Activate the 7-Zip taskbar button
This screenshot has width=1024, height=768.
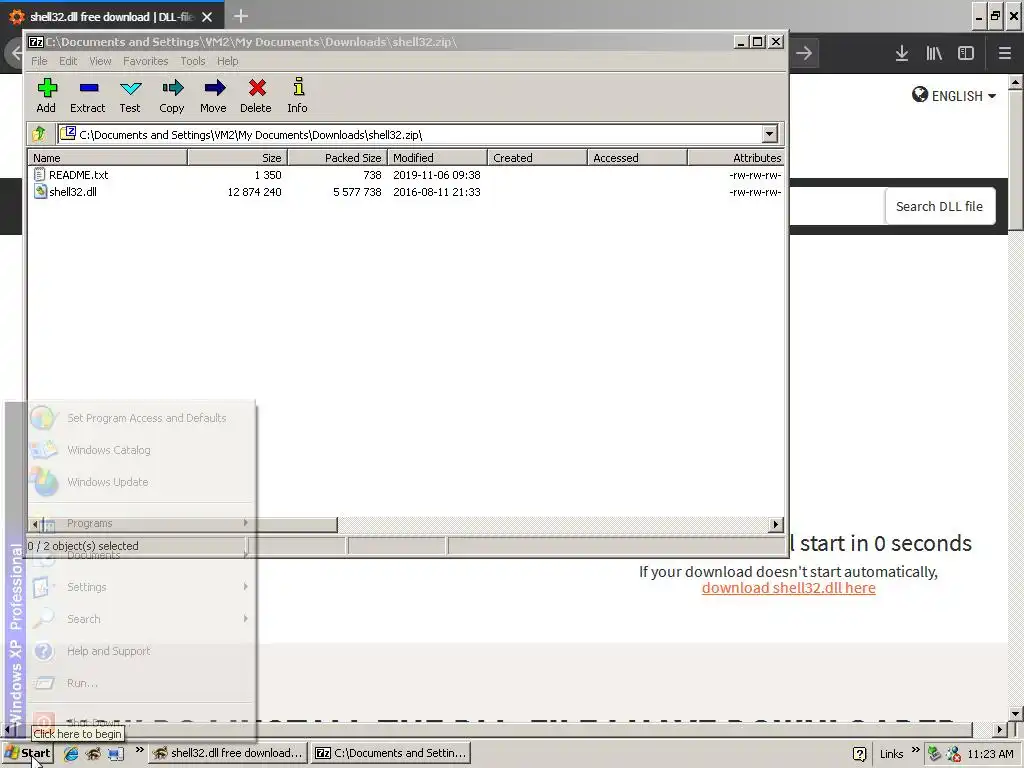coord(391,753)
